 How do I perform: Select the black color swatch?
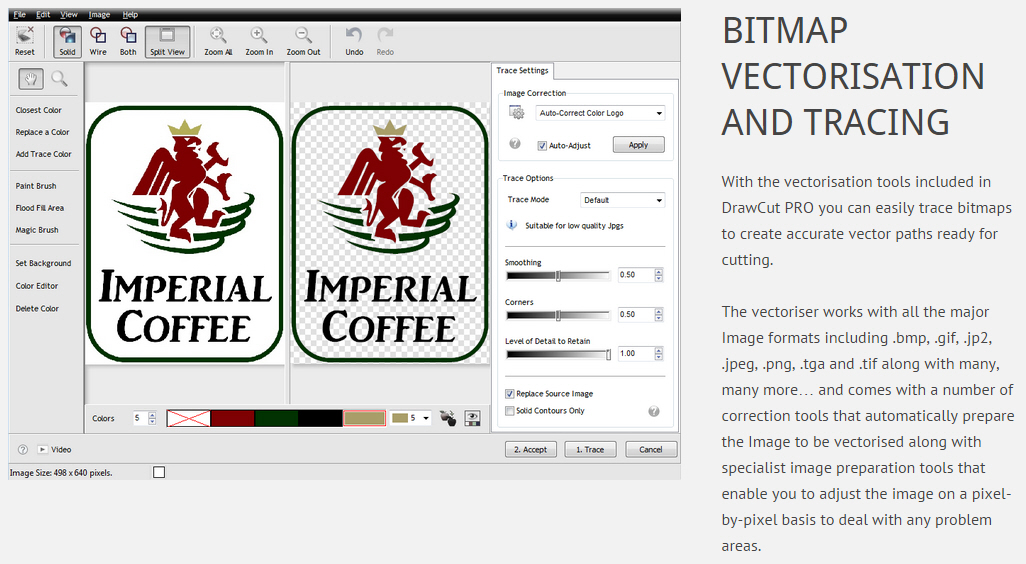point(320,418)
